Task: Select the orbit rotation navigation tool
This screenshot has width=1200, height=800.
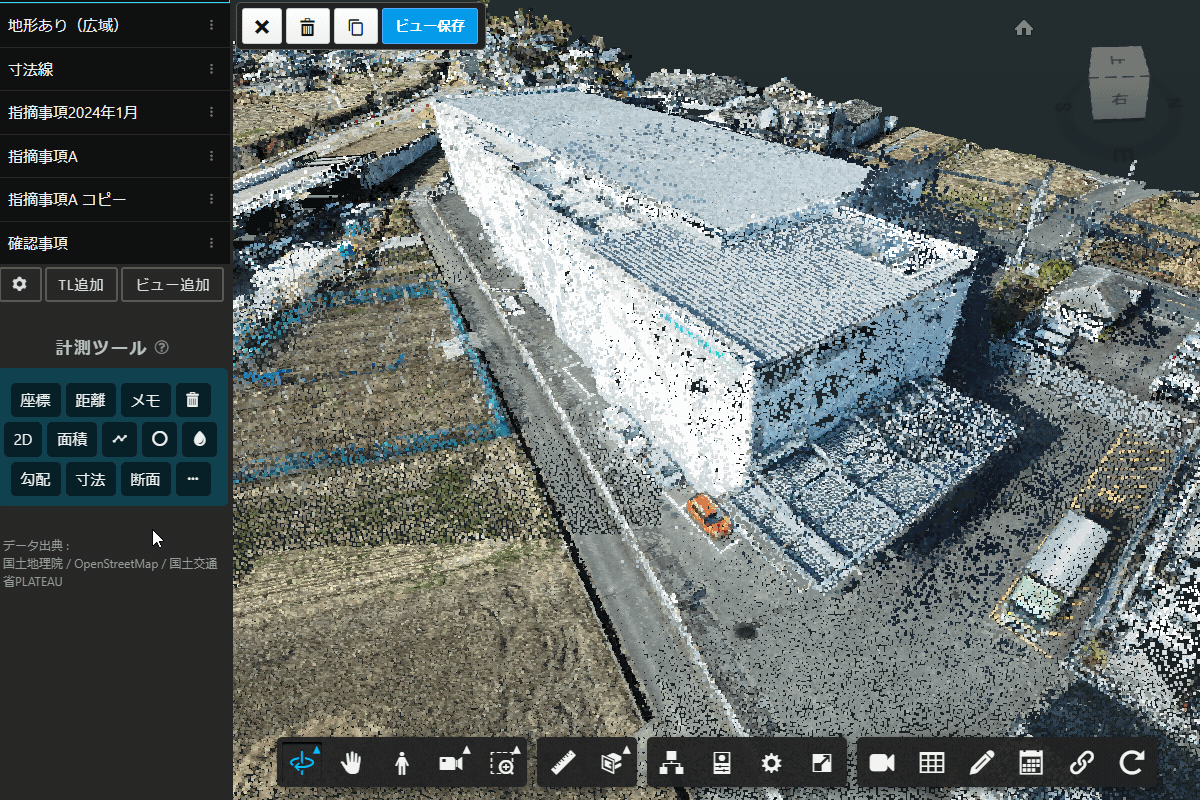Action: click(x=302, y=763)
